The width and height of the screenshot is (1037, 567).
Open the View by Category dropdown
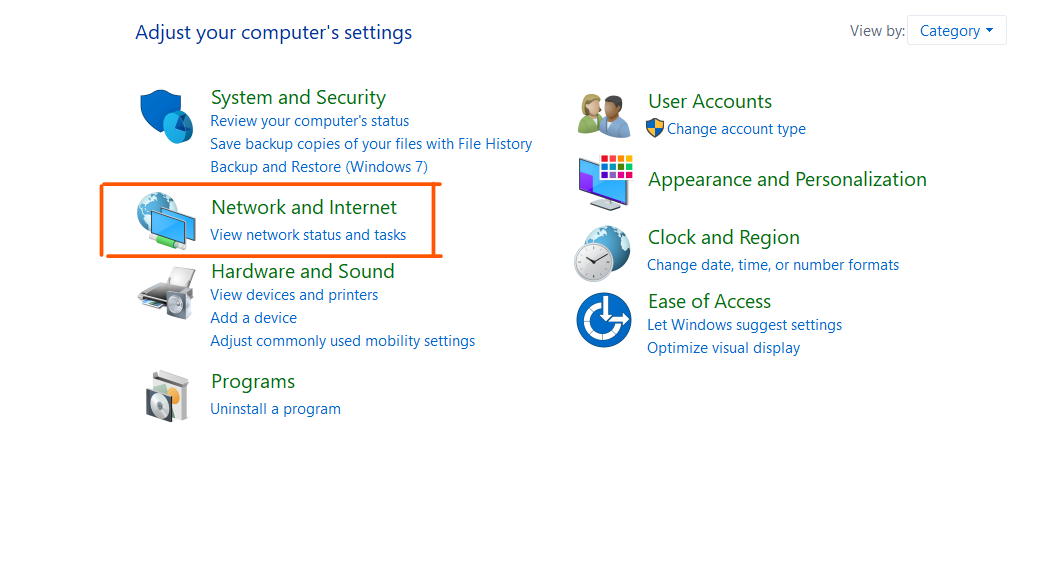pyautogui.click(x=956, y=31)
